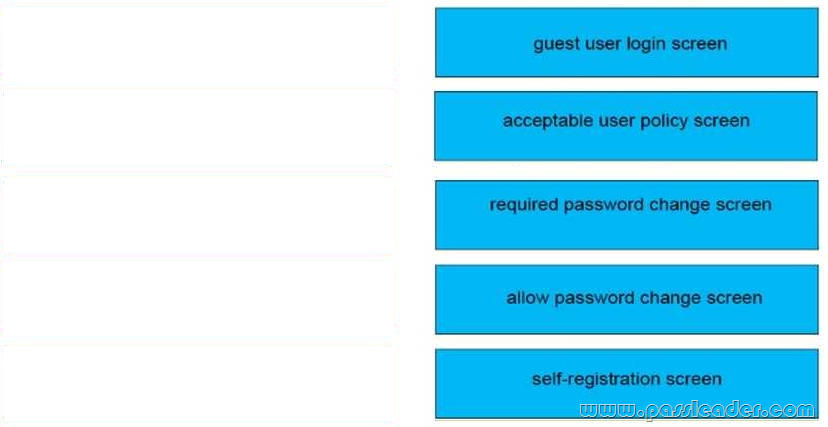Click the text 'acceptable user policy screen'
Image resolution: width=828 pixels, height=427 pixels.
626,121
